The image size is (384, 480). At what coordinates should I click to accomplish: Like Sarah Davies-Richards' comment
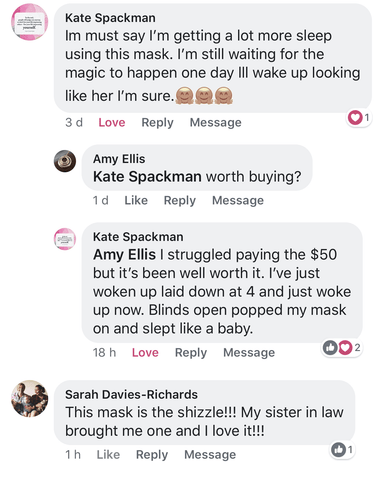108,454
